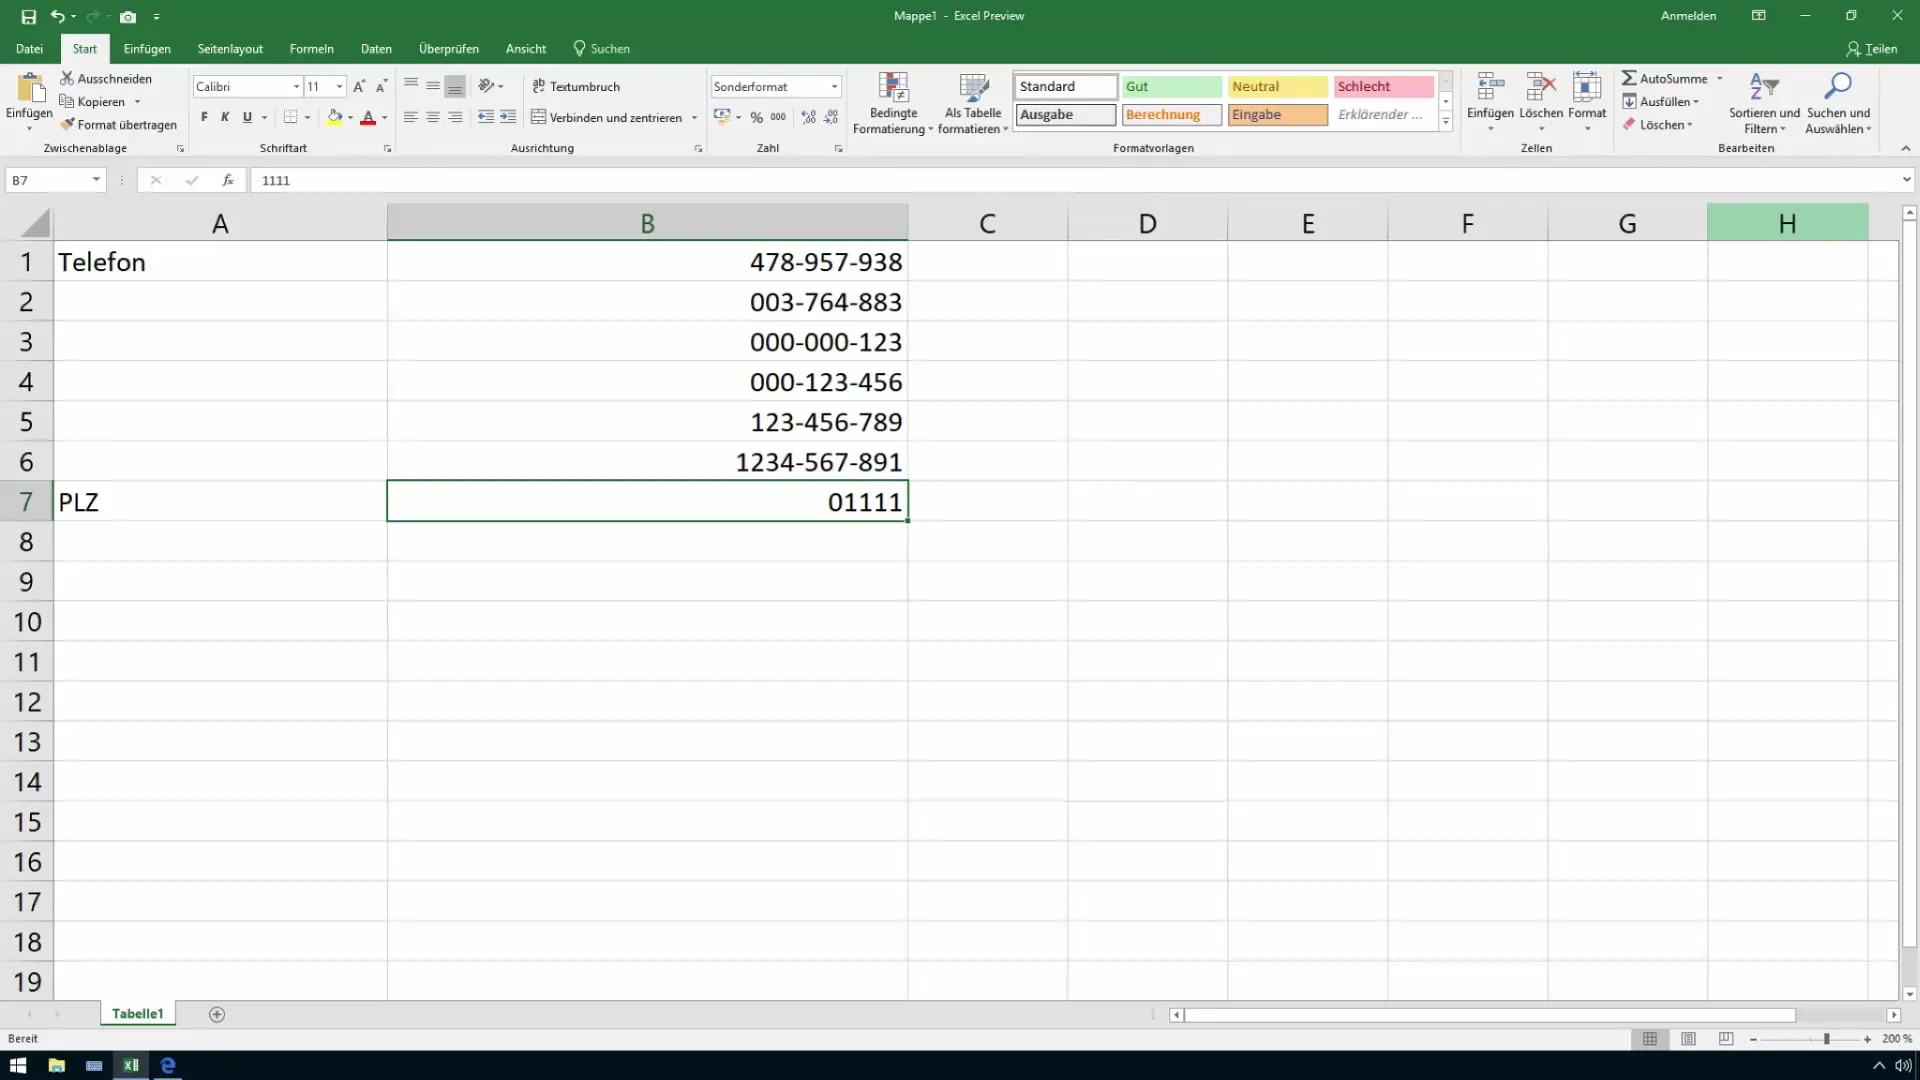1920x1080 pixels.
Task: Toggle bold F formatting
Action: tap(204, 117)
